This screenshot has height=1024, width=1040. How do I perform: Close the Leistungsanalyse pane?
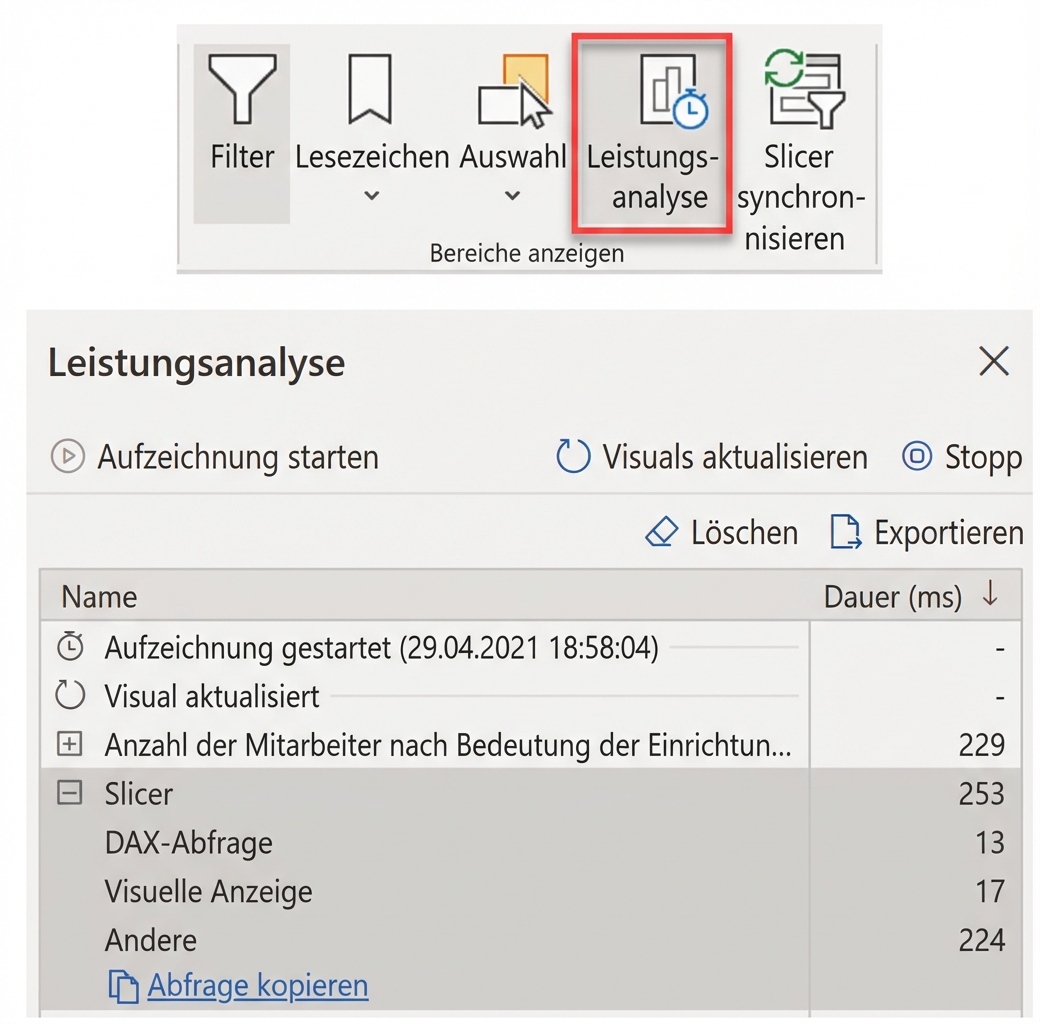(994, 362)
